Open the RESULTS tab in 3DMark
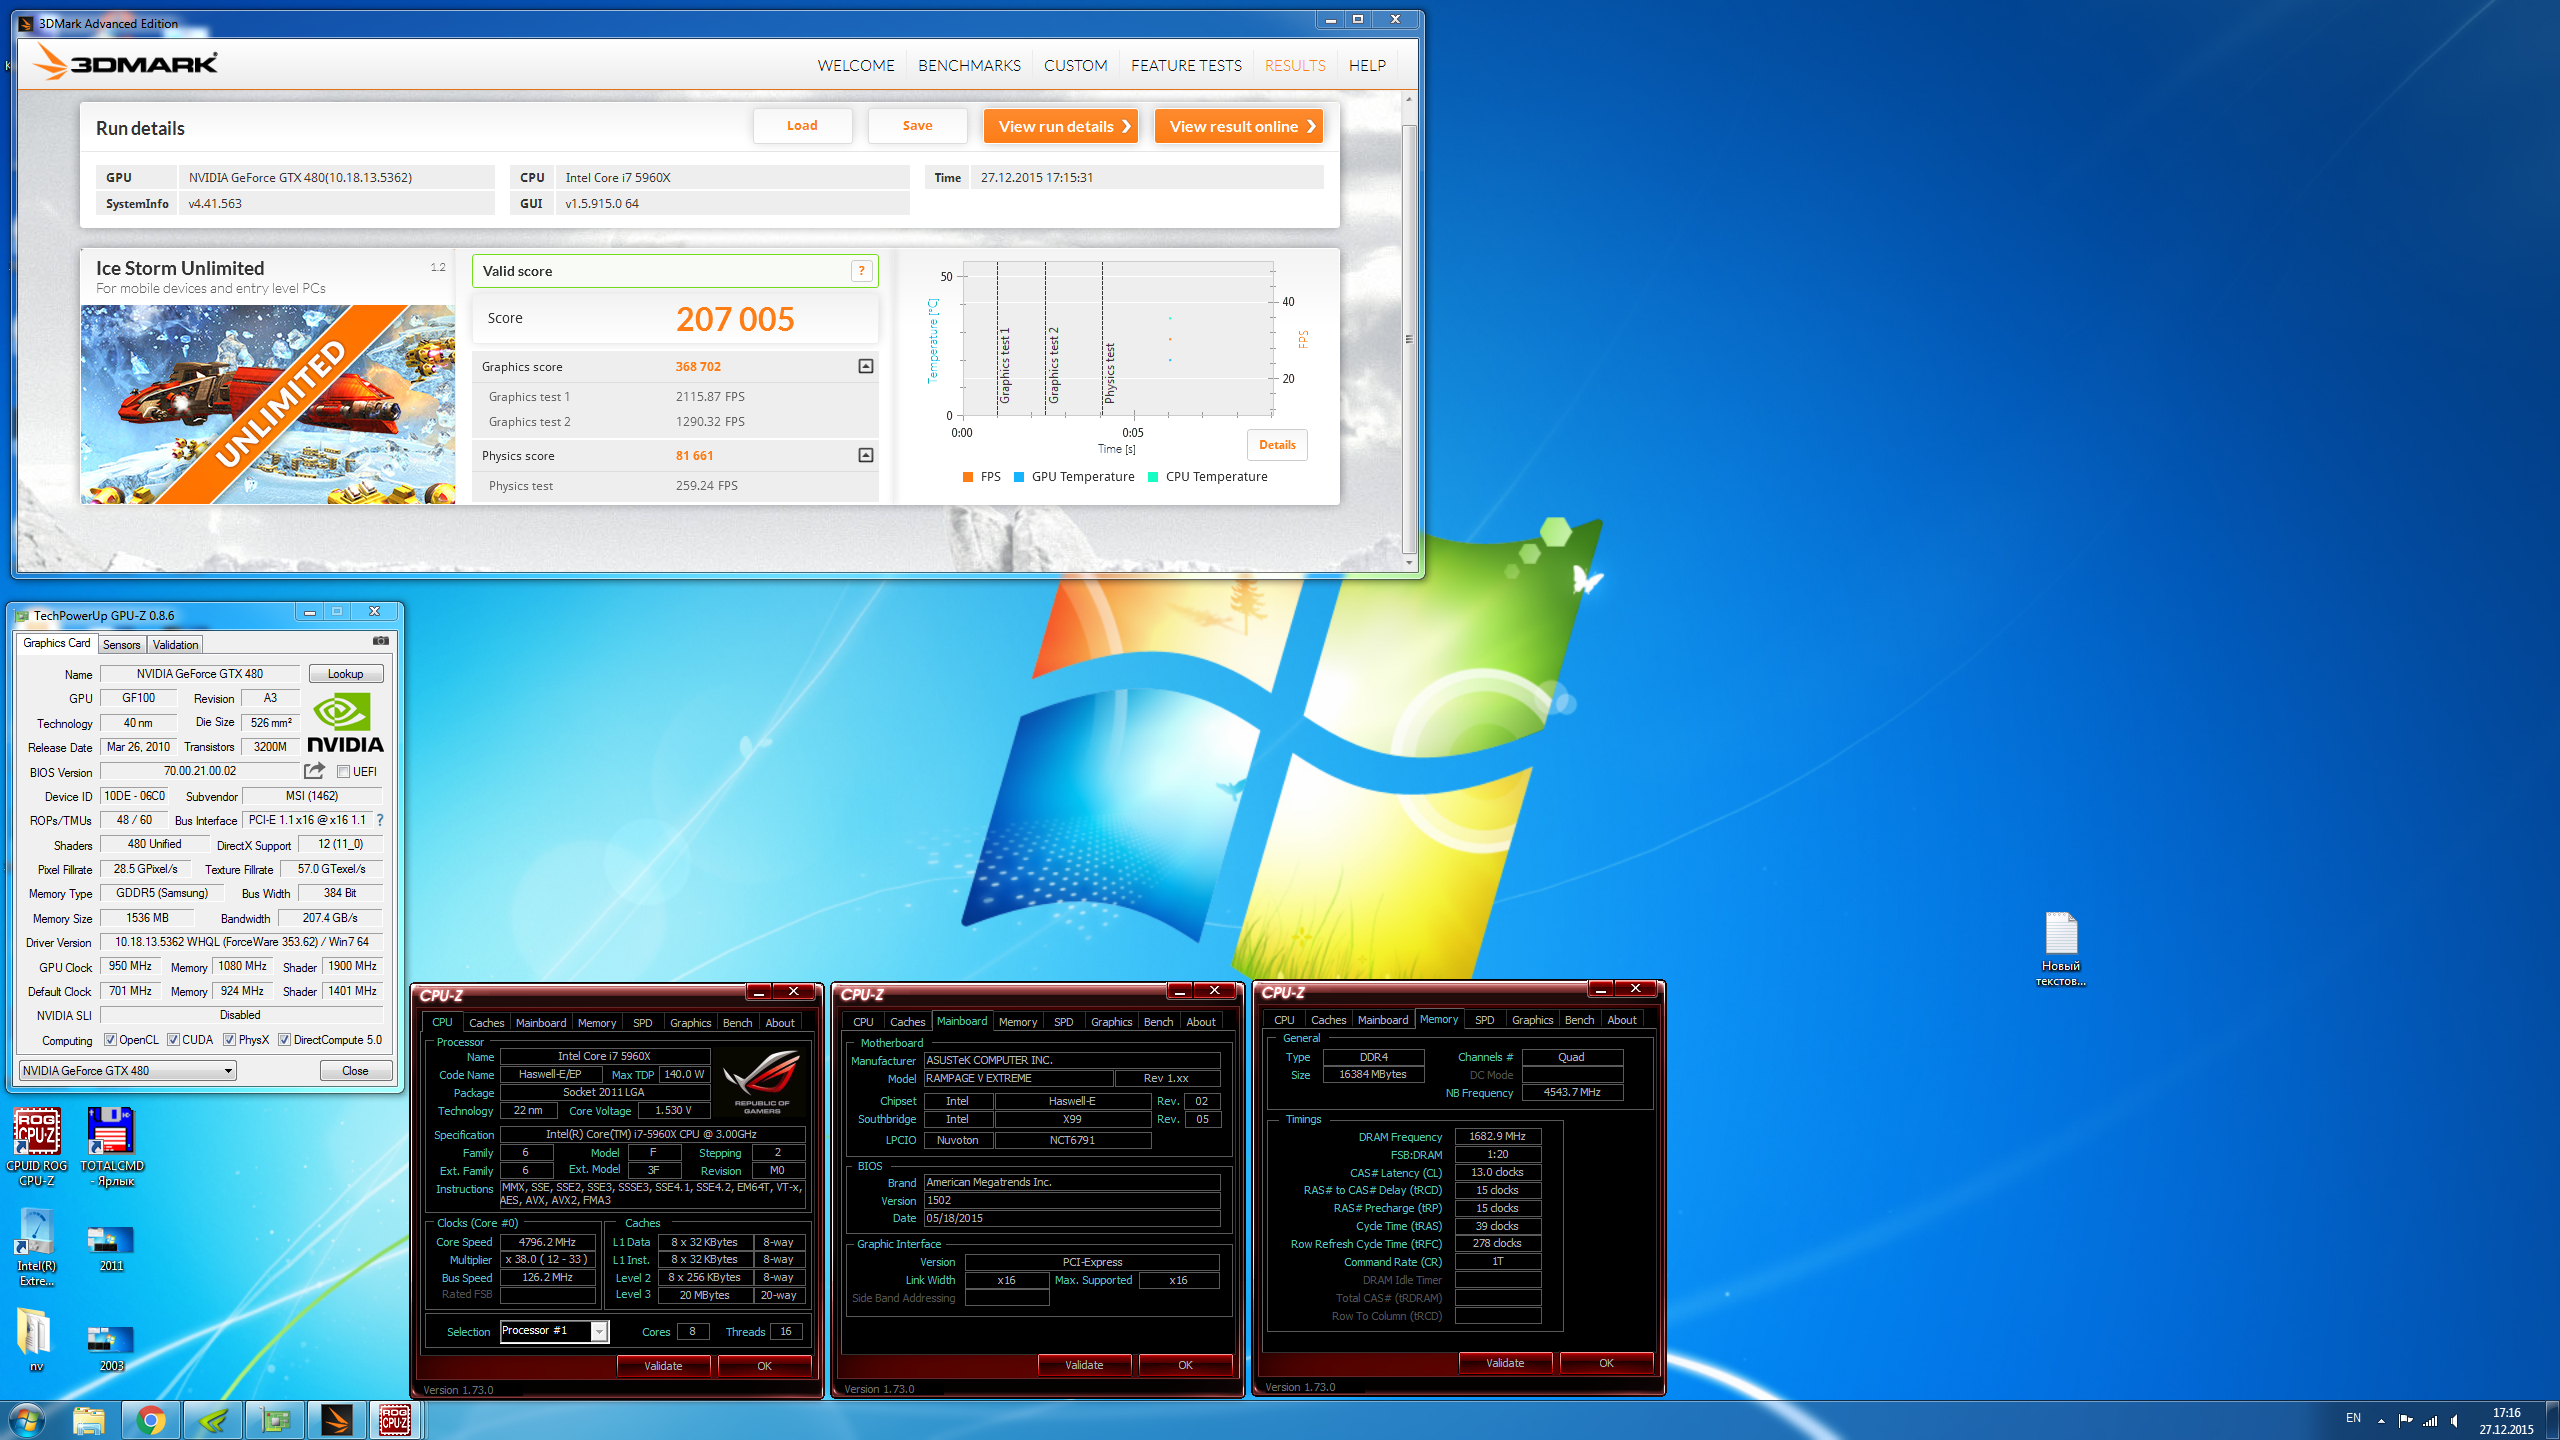 [1295, 66]
